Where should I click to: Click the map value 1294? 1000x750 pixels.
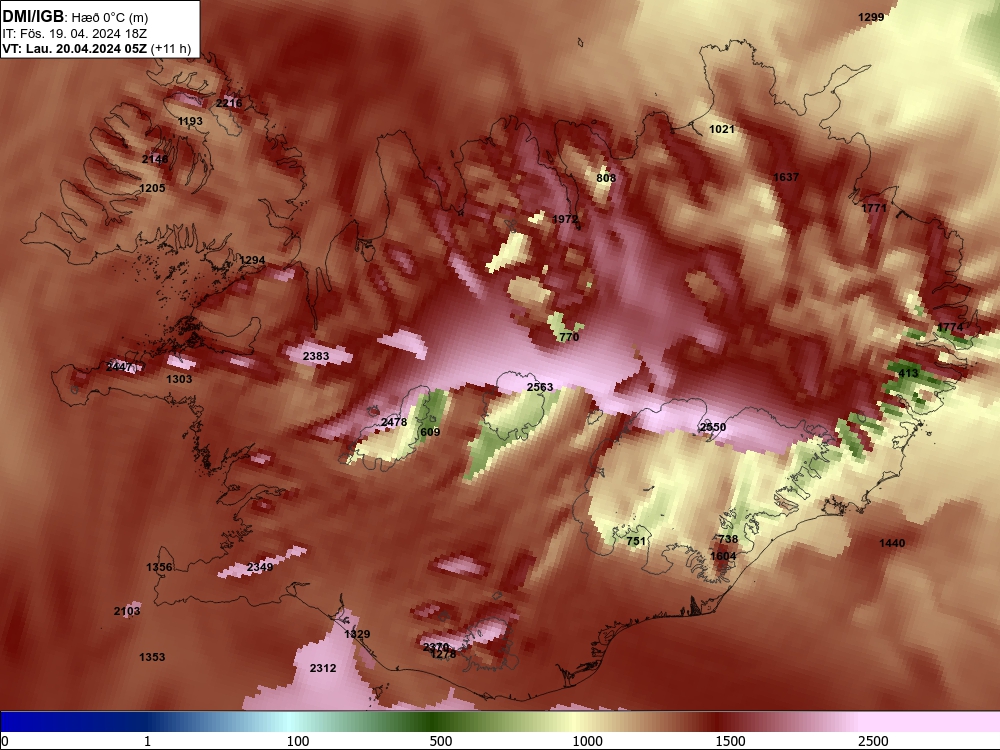[x=252, y=260]
